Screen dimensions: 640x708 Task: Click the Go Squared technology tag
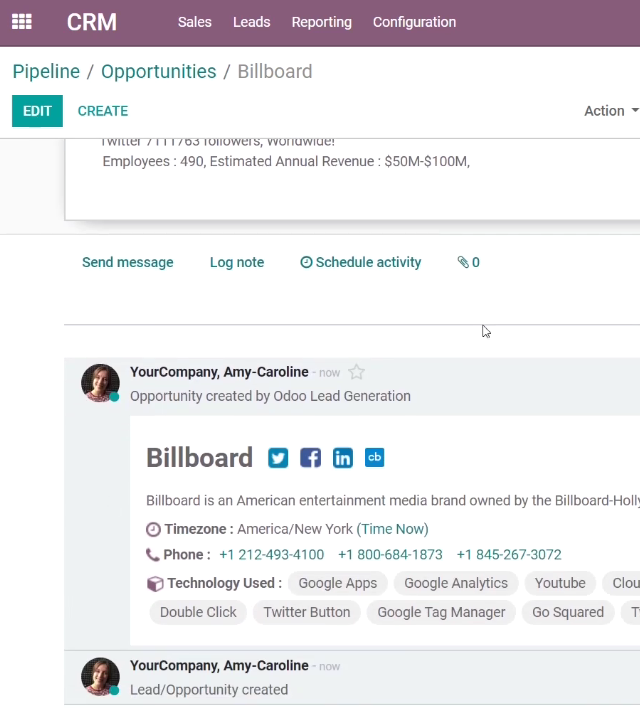pos(568,612)
